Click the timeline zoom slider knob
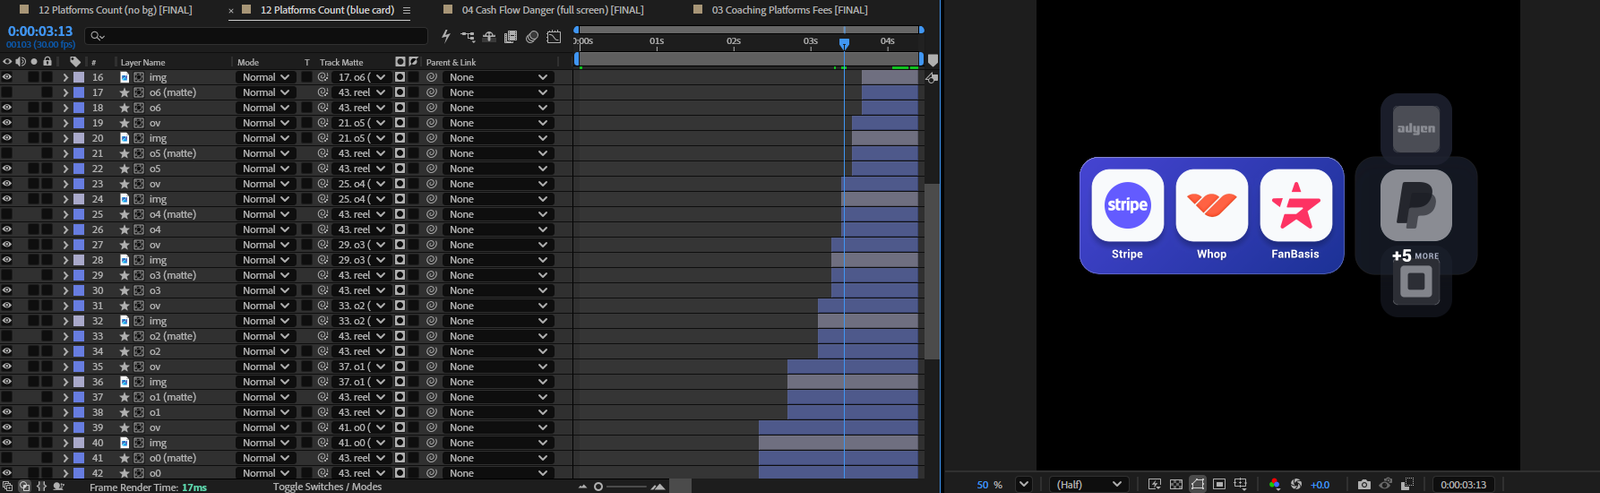1600x493 pixels. coord(598,487)
